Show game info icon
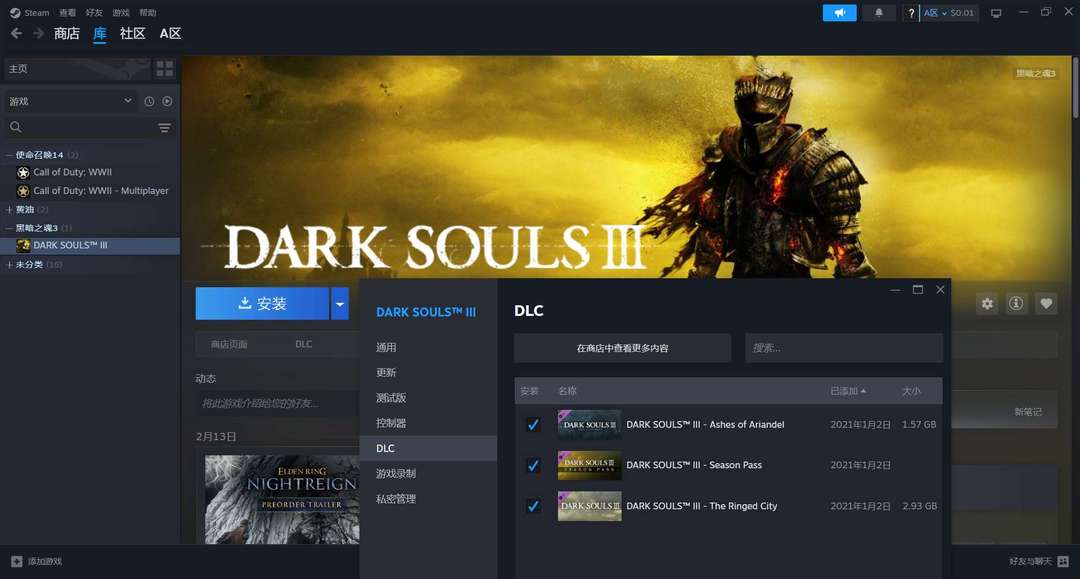 (1016, 304)
